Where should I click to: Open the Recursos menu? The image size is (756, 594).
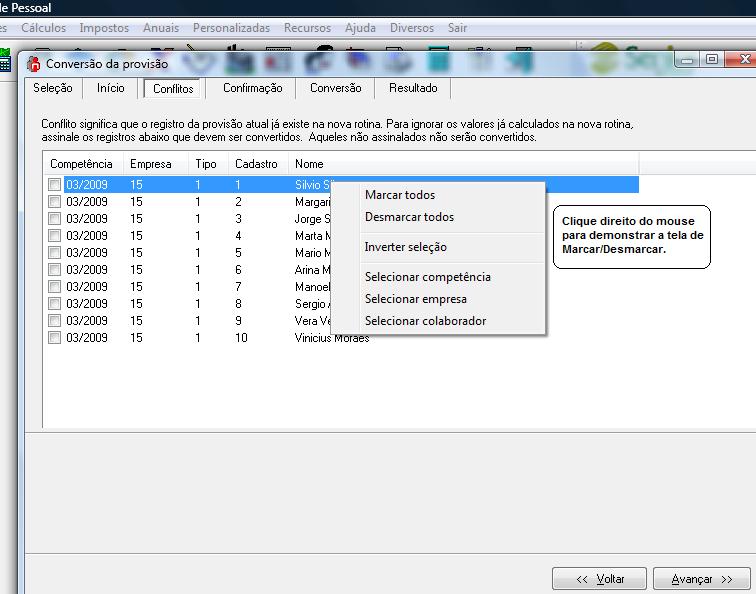[x=307, y=28]
